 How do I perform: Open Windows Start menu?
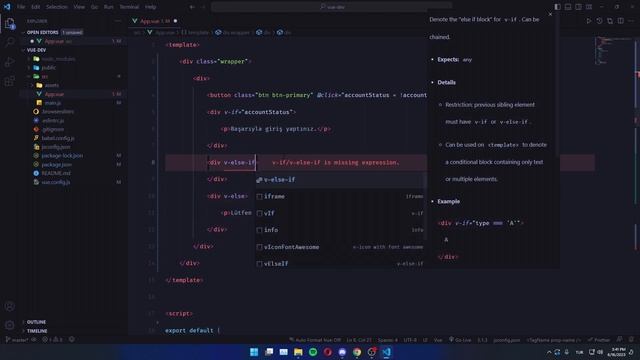click(x=254, y=352)
